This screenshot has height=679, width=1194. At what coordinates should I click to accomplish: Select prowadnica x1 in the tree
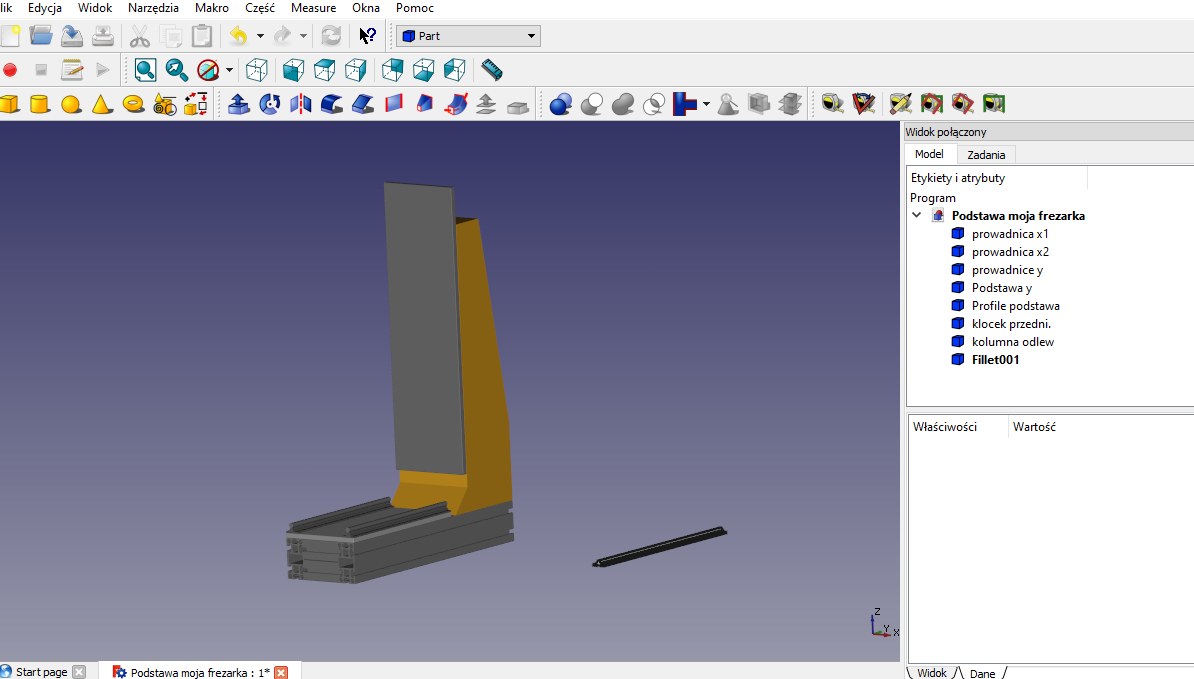point(1010,234)
